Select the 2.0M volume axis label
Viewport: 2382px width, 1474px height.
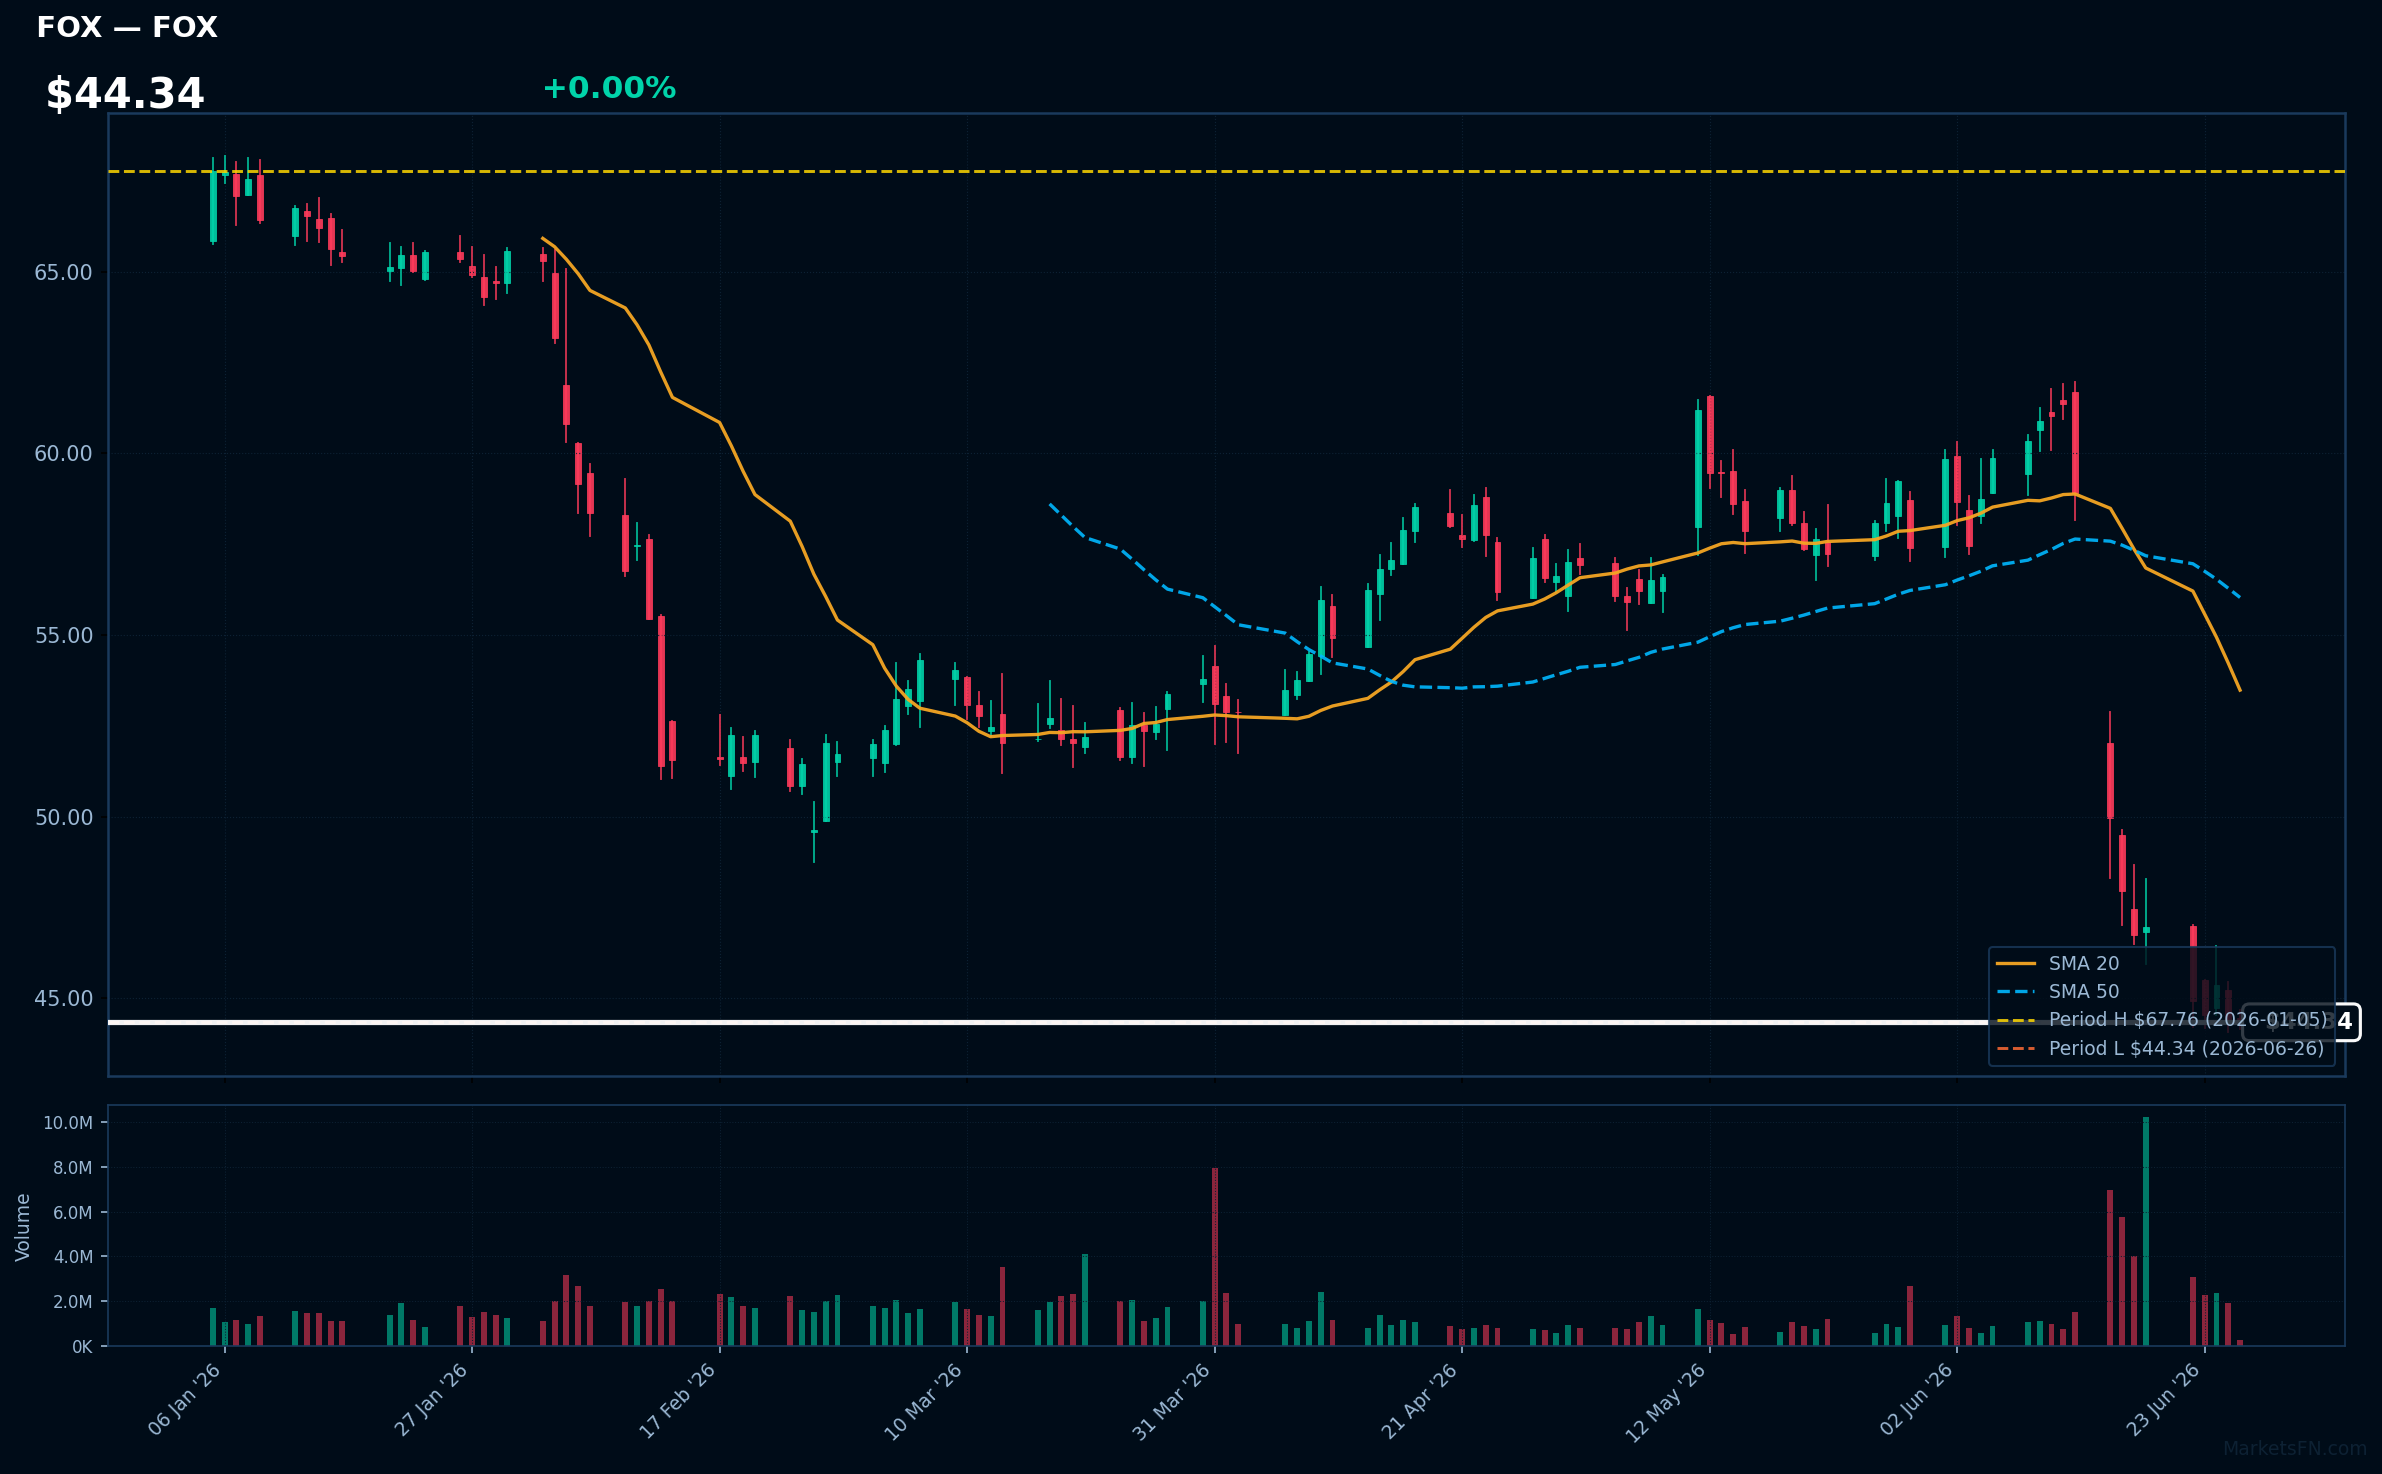[73, 1302]
